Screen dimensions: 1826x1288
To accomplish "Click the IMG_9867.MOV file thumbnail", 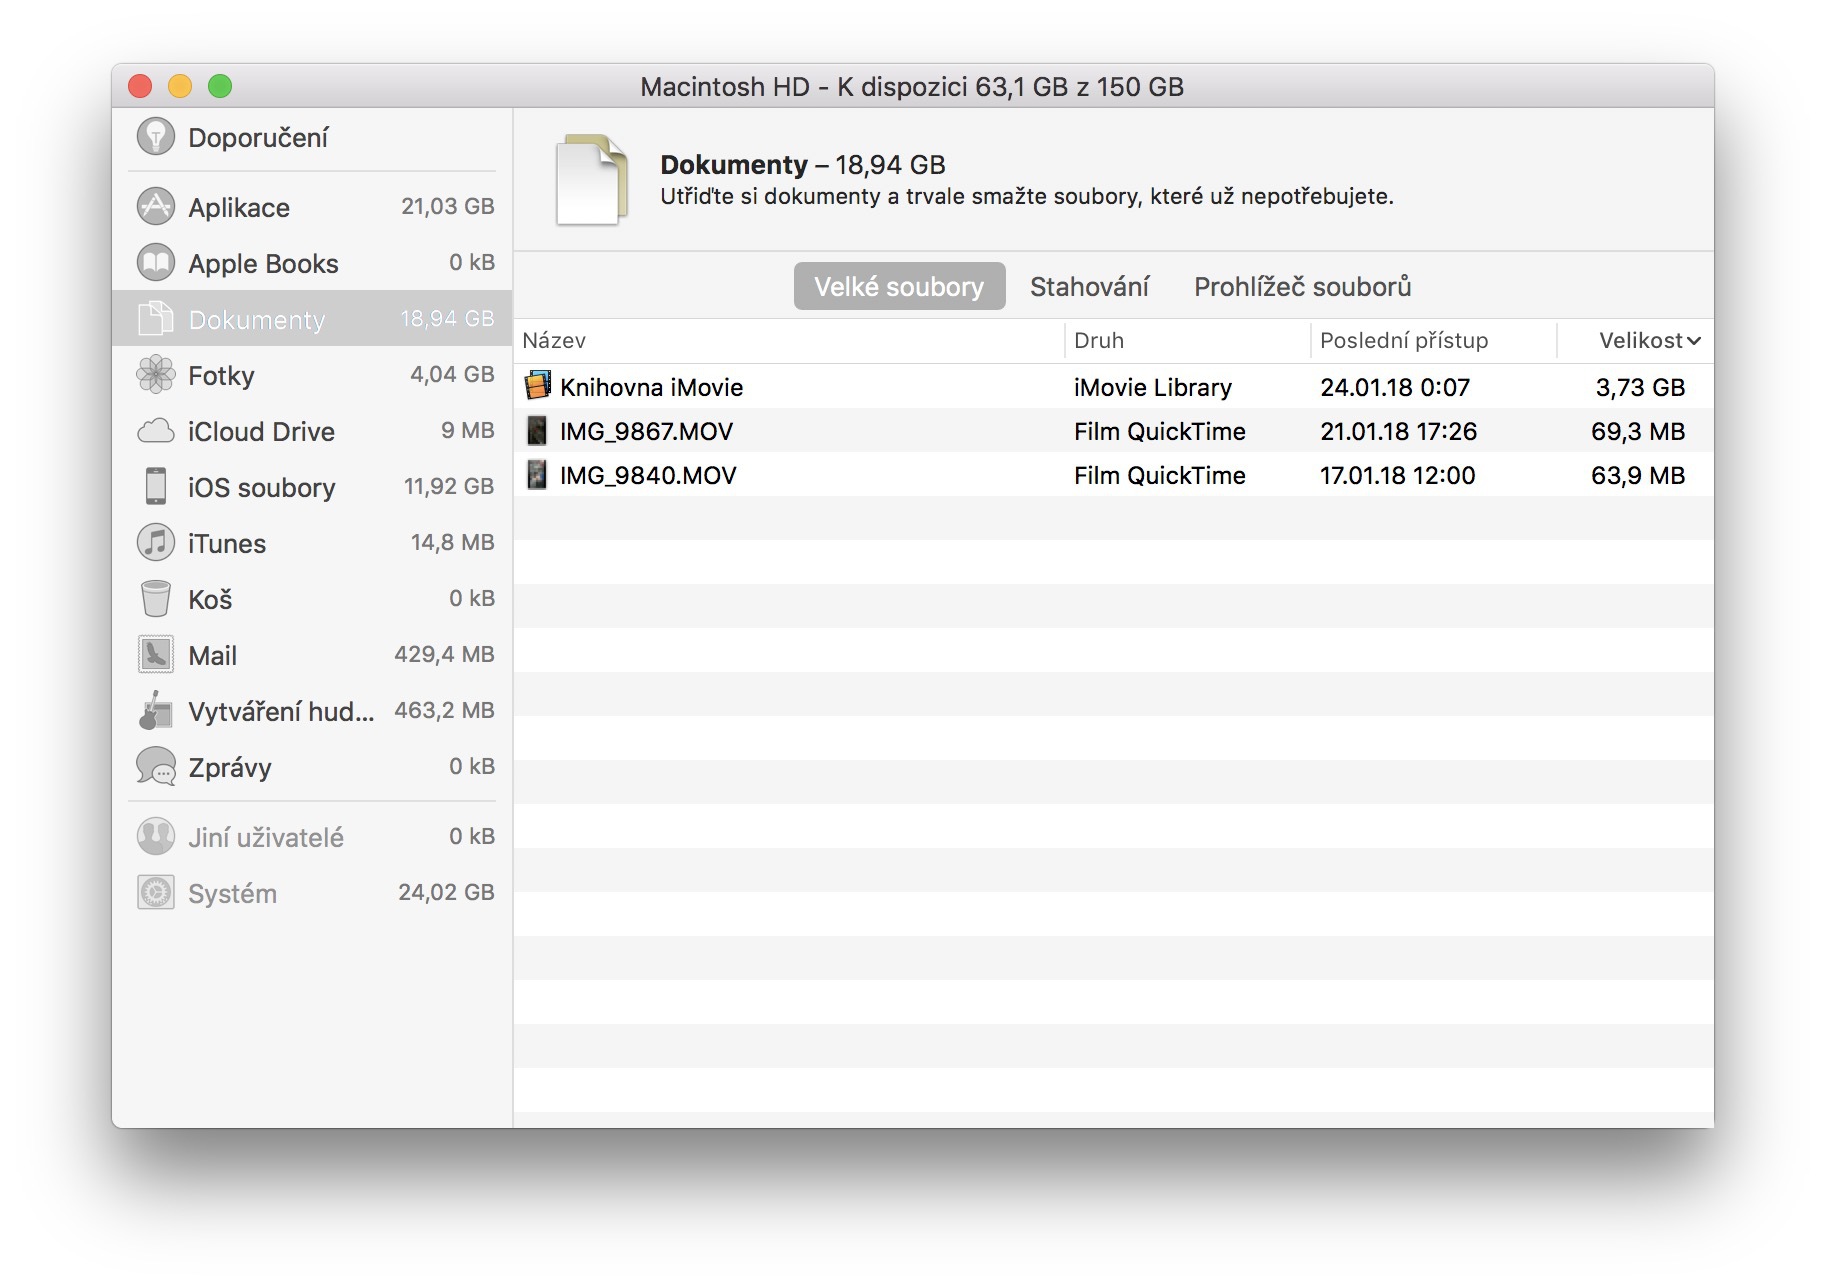I will coord(538,430).
